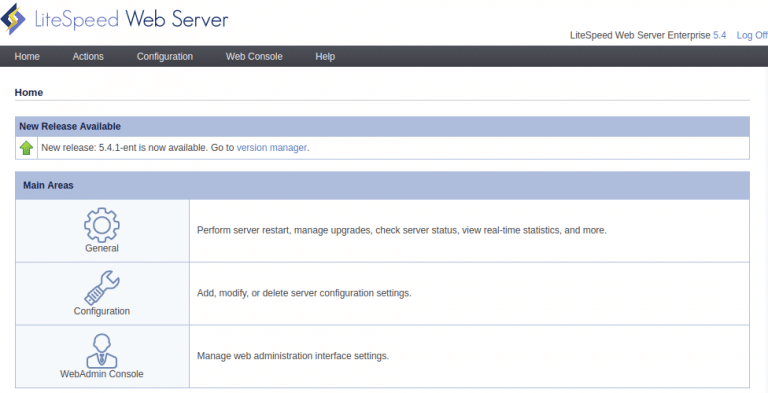
Task: Click the General label under gear
Action: (x=102, y=248)
